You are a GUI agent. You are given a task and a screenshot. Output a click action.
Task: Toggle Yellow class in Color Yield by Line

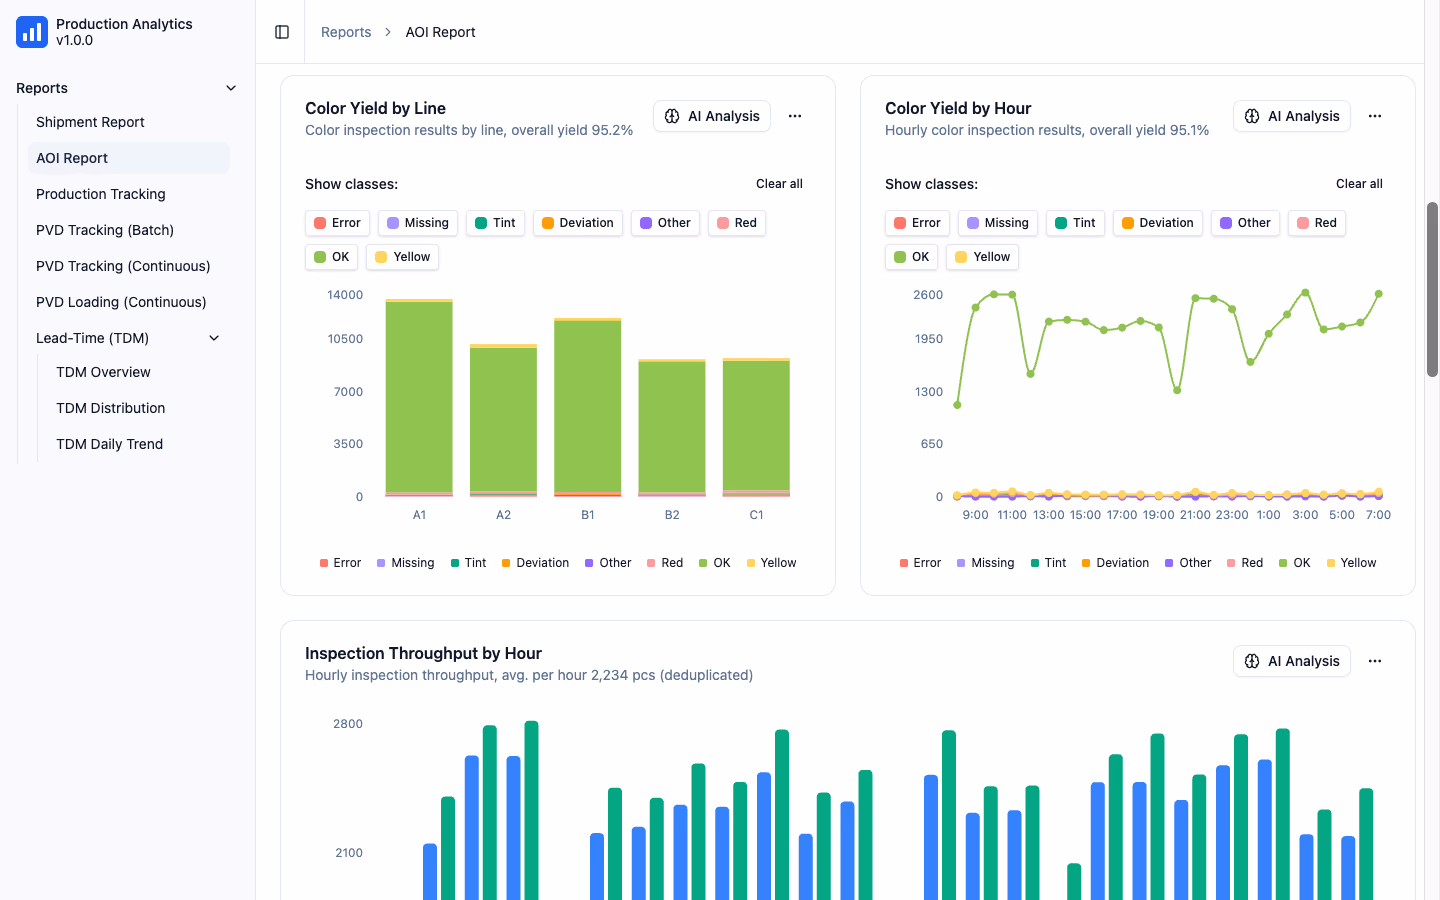click(402, 257)
